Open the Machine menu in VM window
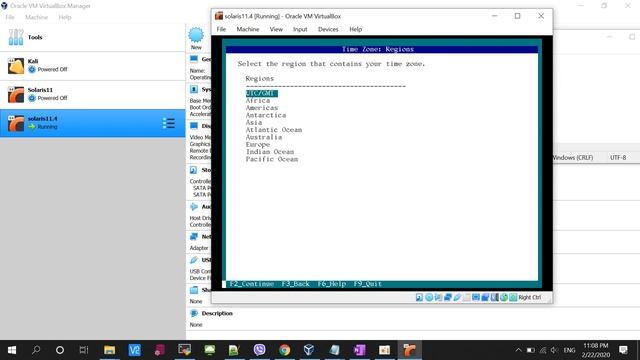640x360 pixels. (x=248, y=29)
